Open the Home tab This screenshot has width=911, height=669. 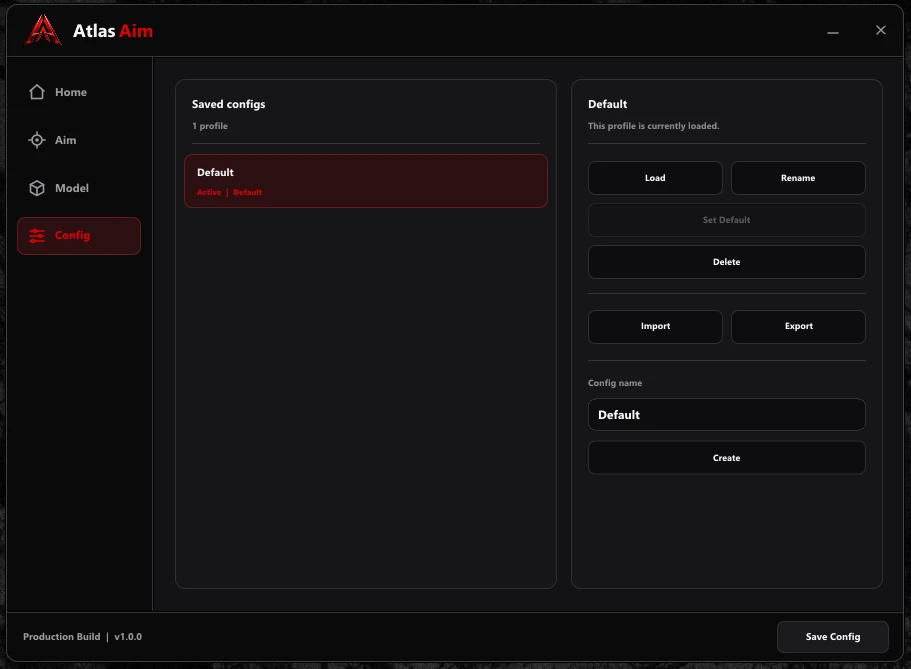tap(79, 92)
